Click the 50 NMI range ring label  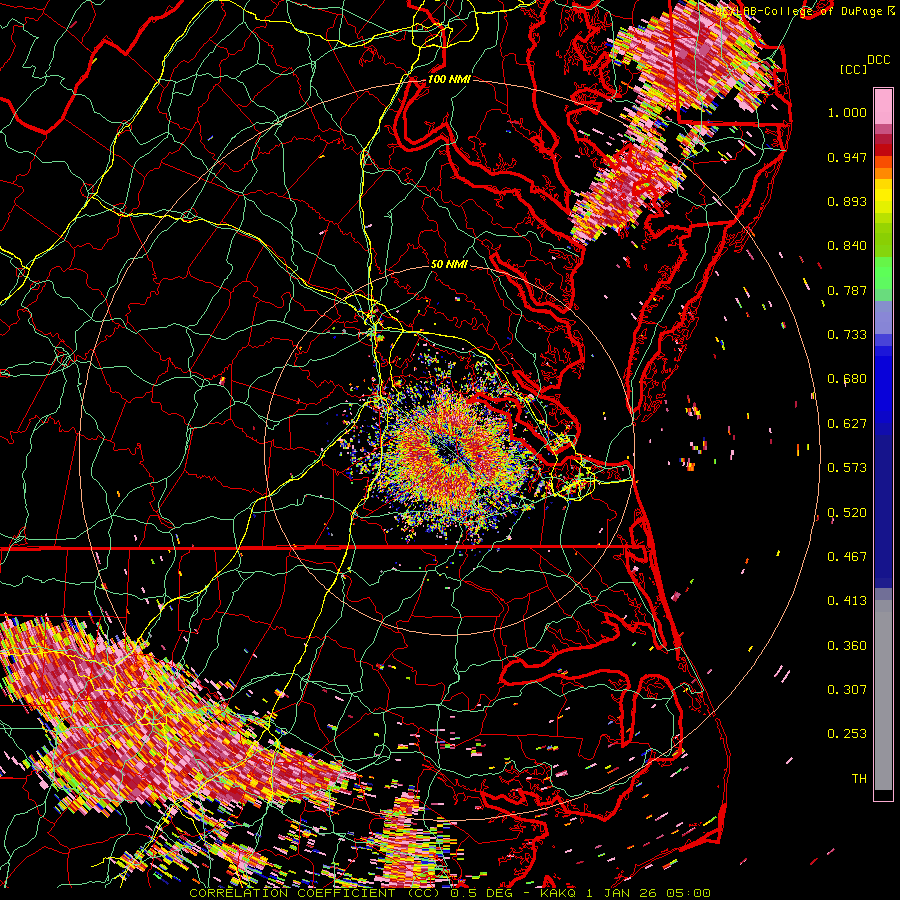point(449,265)
